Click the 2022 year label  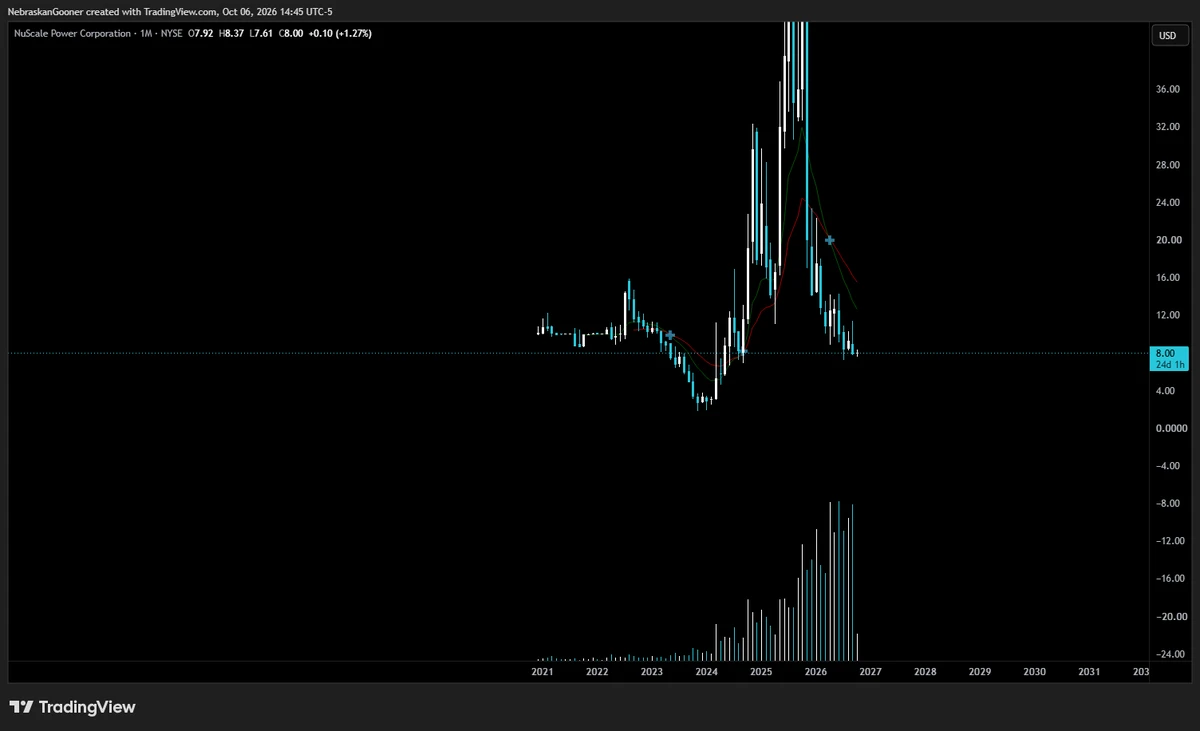point(597,672)
